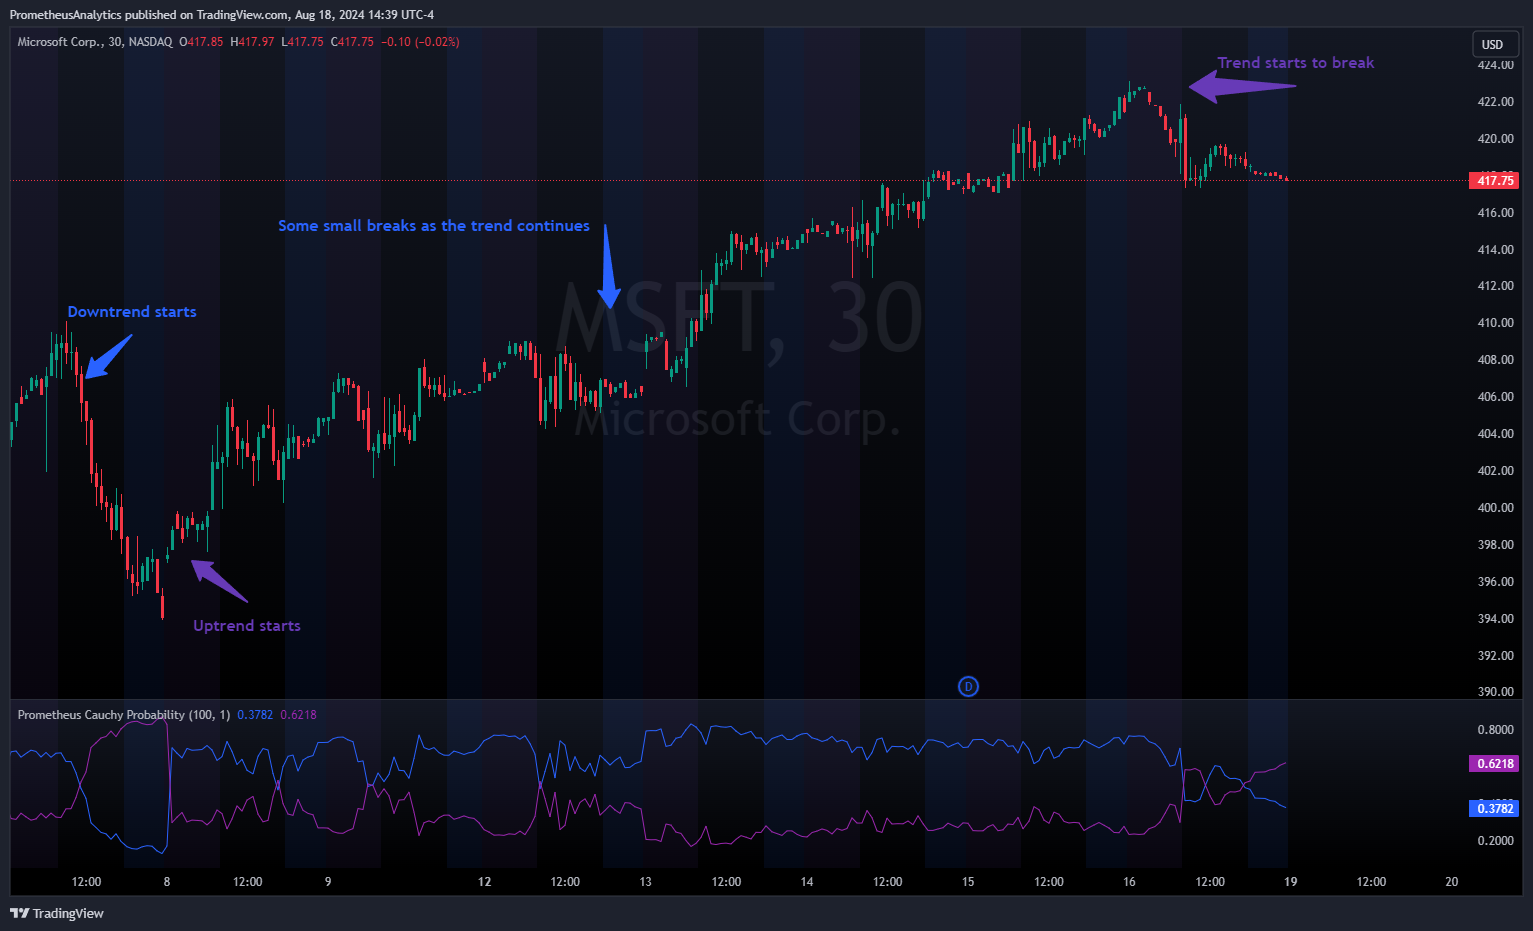
Task: Click the 0.3782 value in indicator legend
Action: (255, 715)
